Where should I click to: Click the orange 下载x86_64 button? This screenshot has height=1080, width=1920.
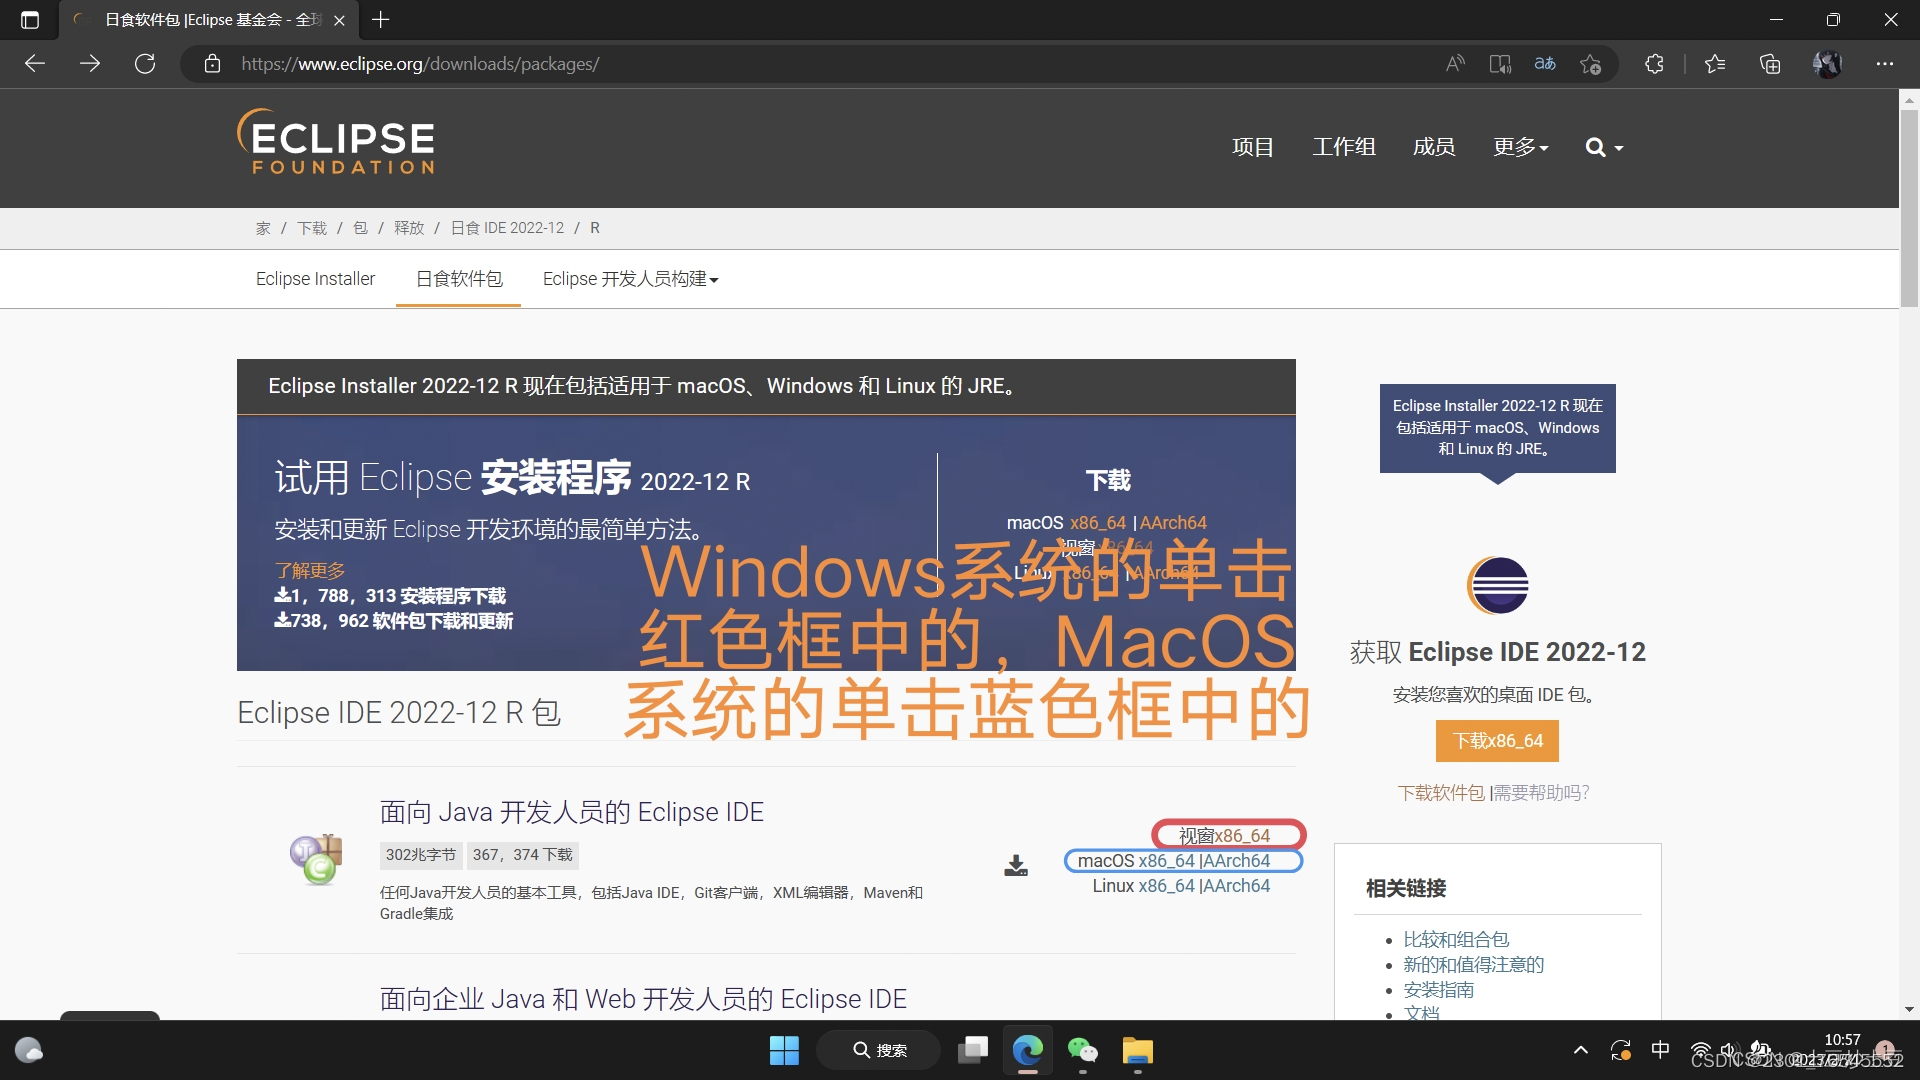pyautogui.click(x=1497, y=741)
